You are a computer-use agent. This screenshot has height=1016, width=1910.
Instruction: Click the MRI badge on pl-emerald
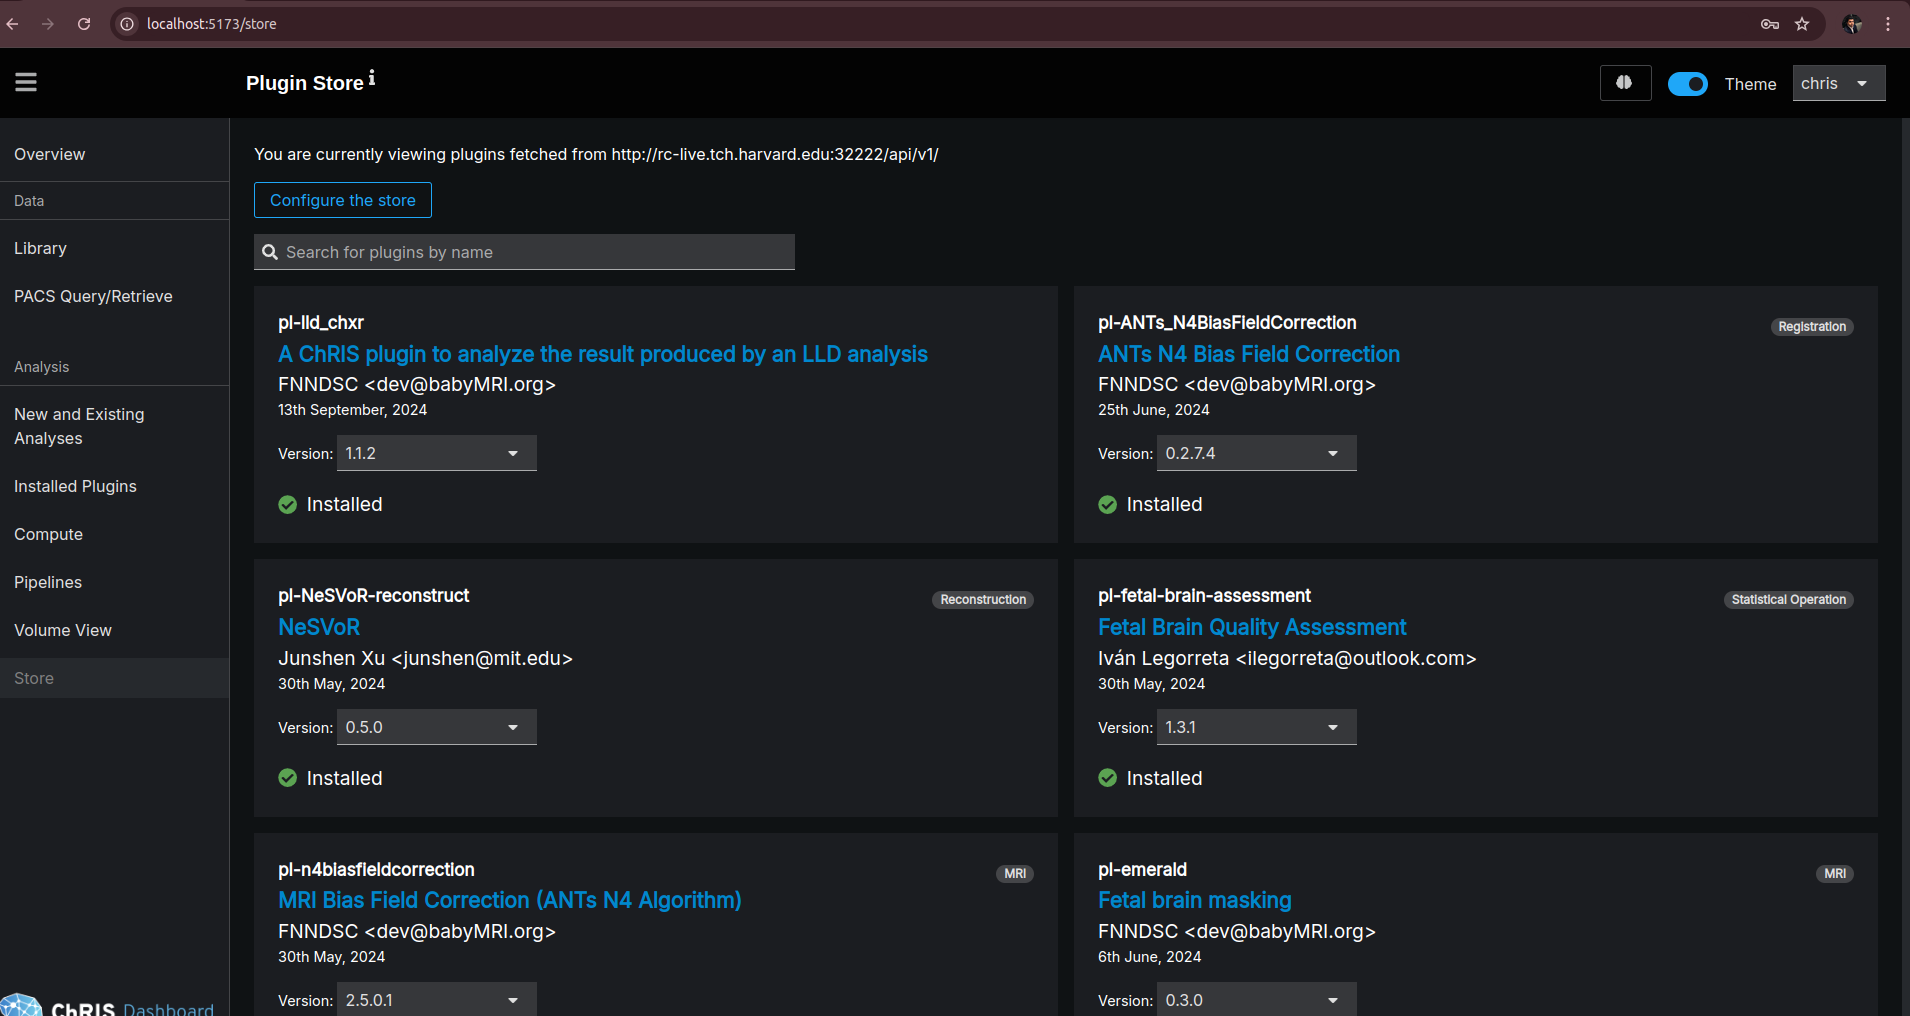click(1835, 874)
